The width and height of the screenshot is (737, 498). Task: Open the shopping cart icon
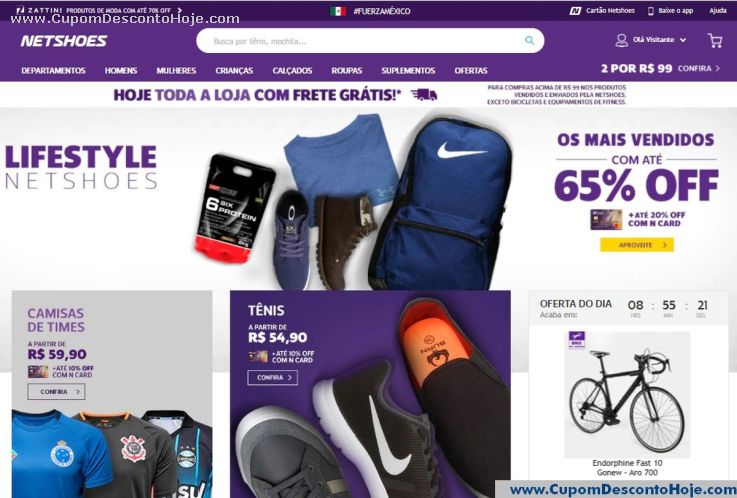tap(715, 40)
